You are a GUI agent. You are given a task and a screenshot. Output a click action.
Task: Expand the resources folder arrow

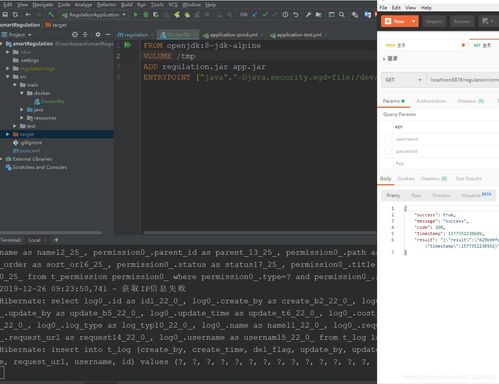pos(22,118)
